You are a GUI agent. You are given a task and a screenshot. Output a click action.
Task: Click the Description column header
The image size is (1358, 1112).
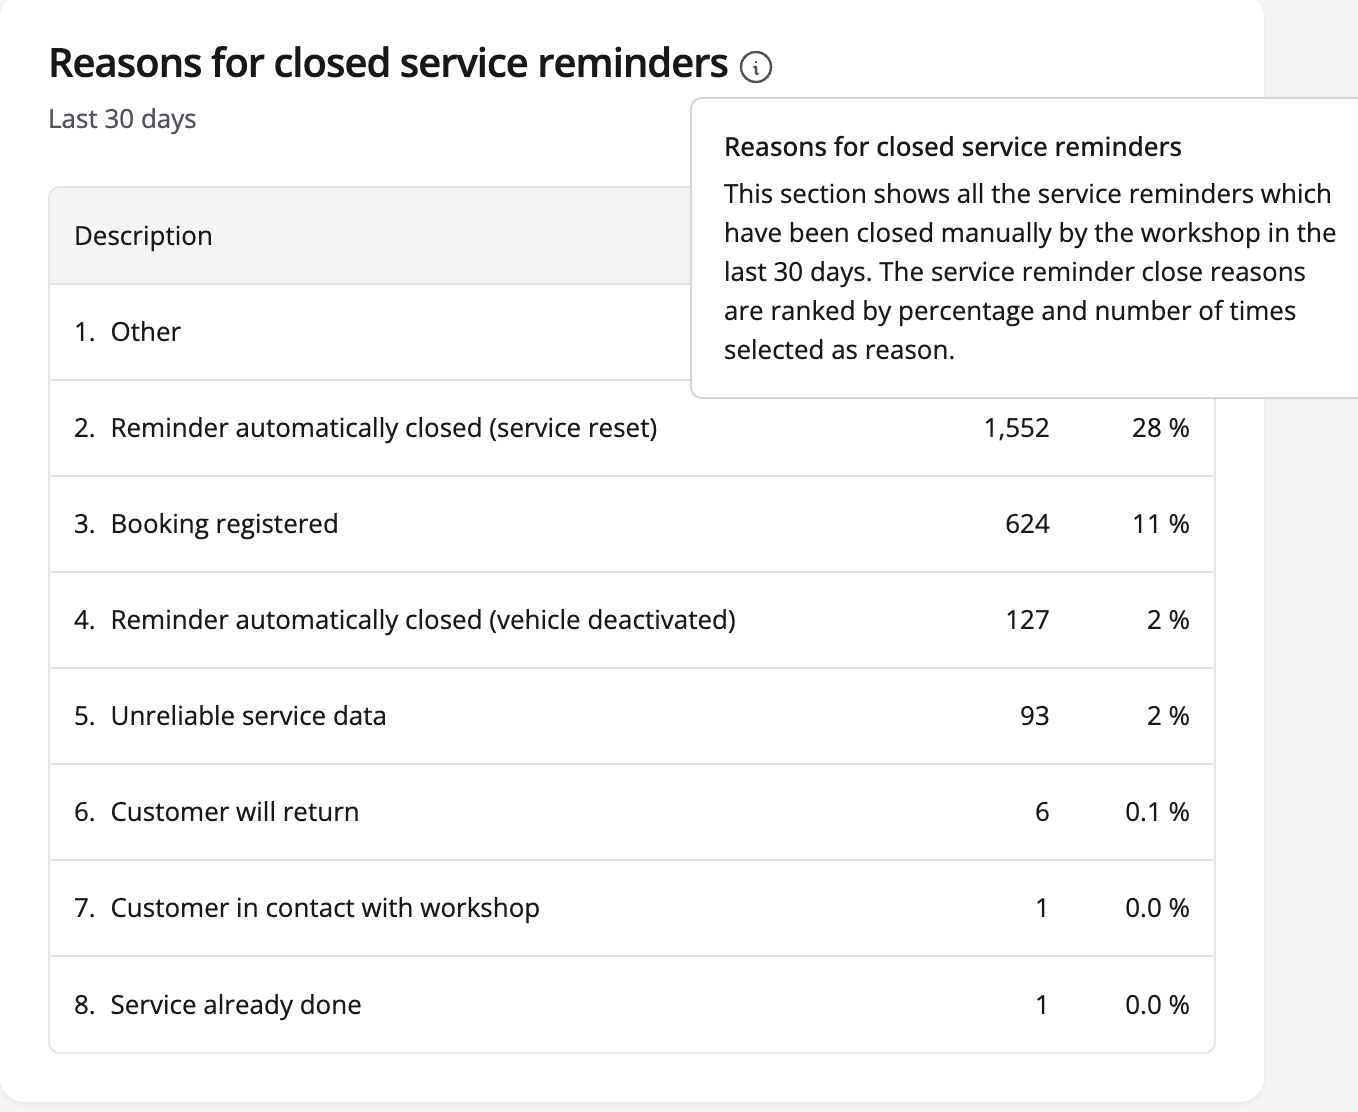click(143, 236)
